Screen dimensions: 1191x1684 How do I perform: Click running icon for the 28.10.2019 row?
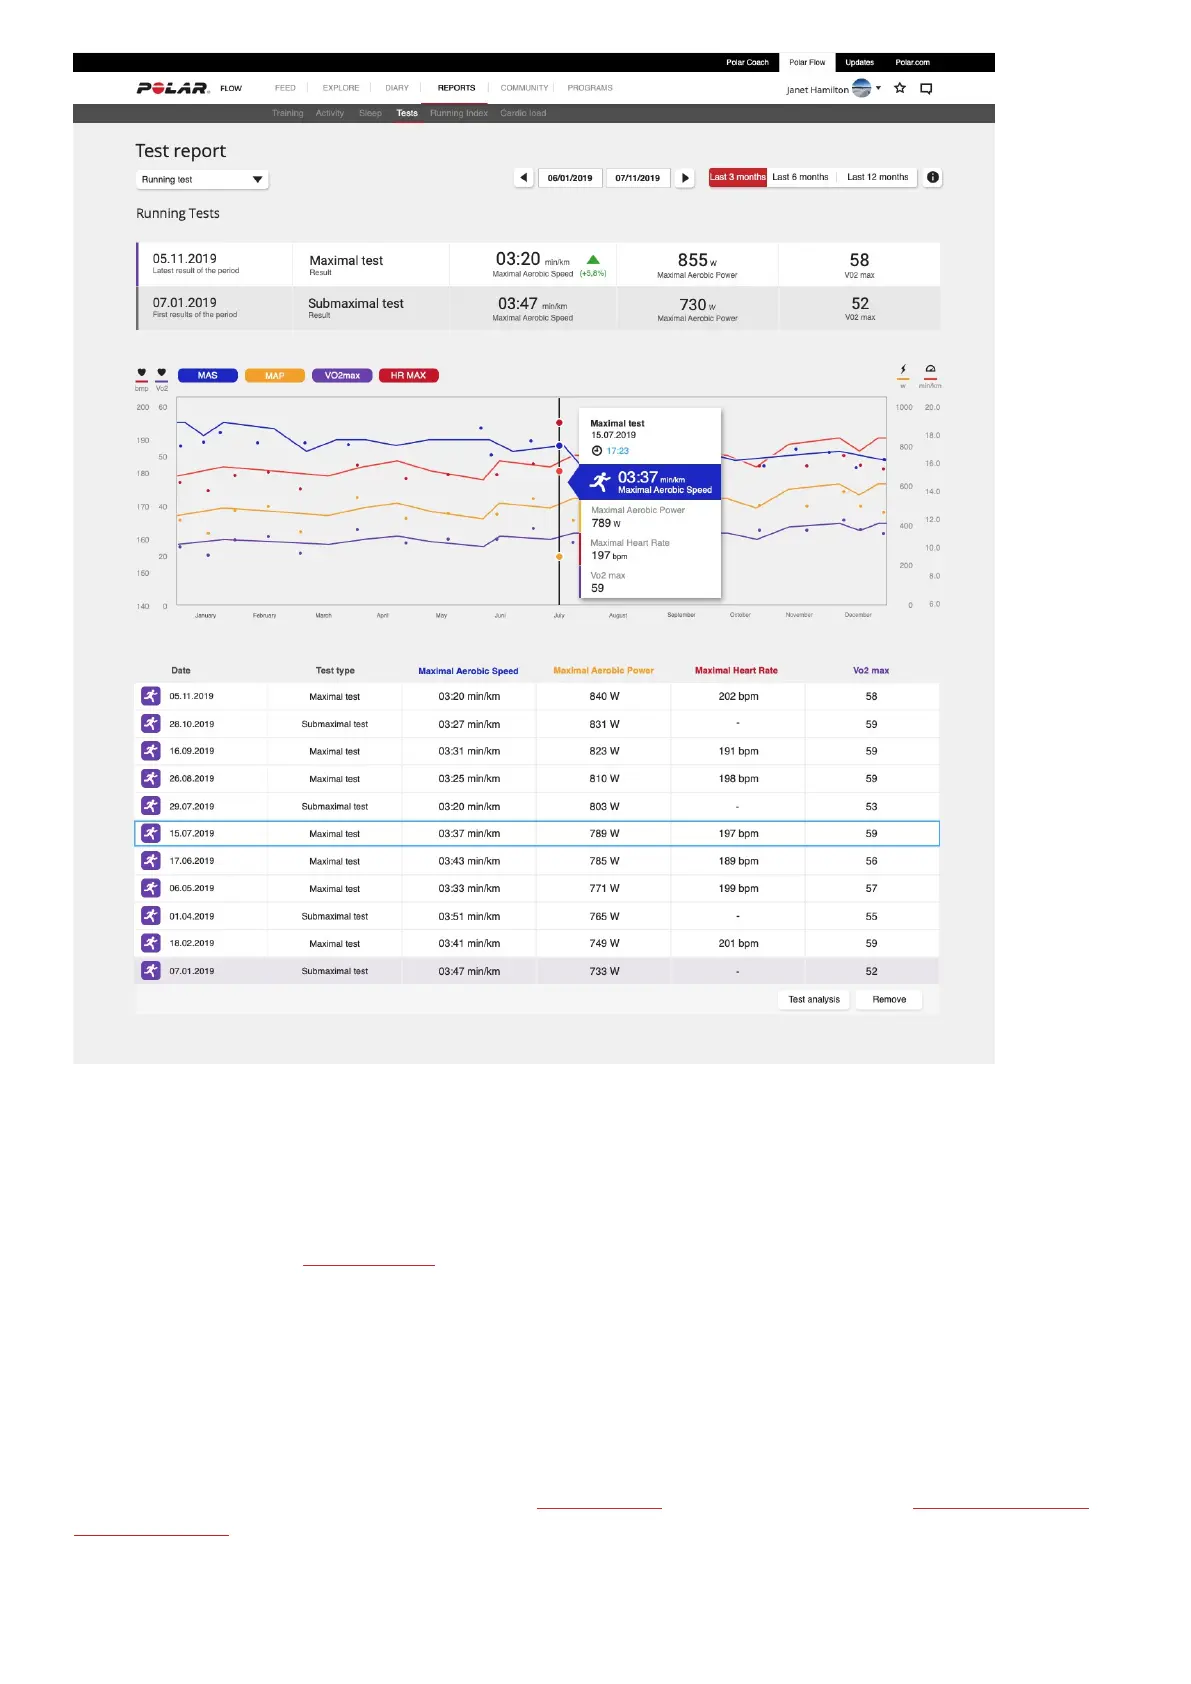(x=151, y=724)
